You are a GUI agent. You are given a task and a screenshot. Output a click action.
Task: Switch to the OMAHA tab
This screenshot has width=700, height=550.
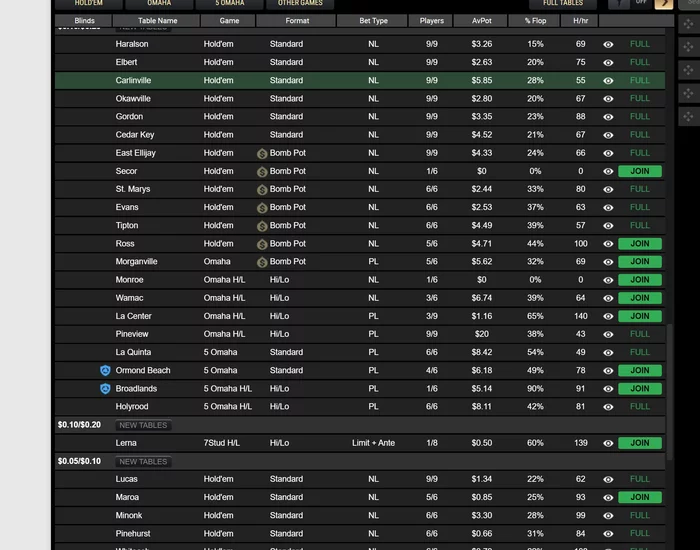click(159, 4)
